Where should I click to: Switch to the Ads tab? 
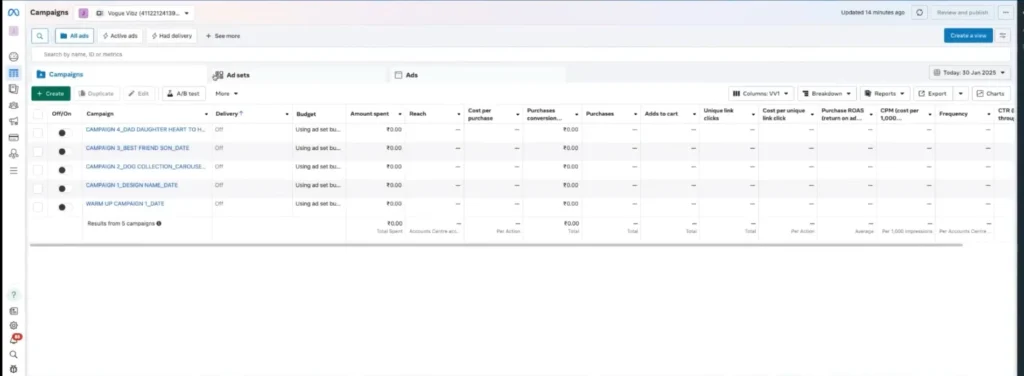click(477, 75)
